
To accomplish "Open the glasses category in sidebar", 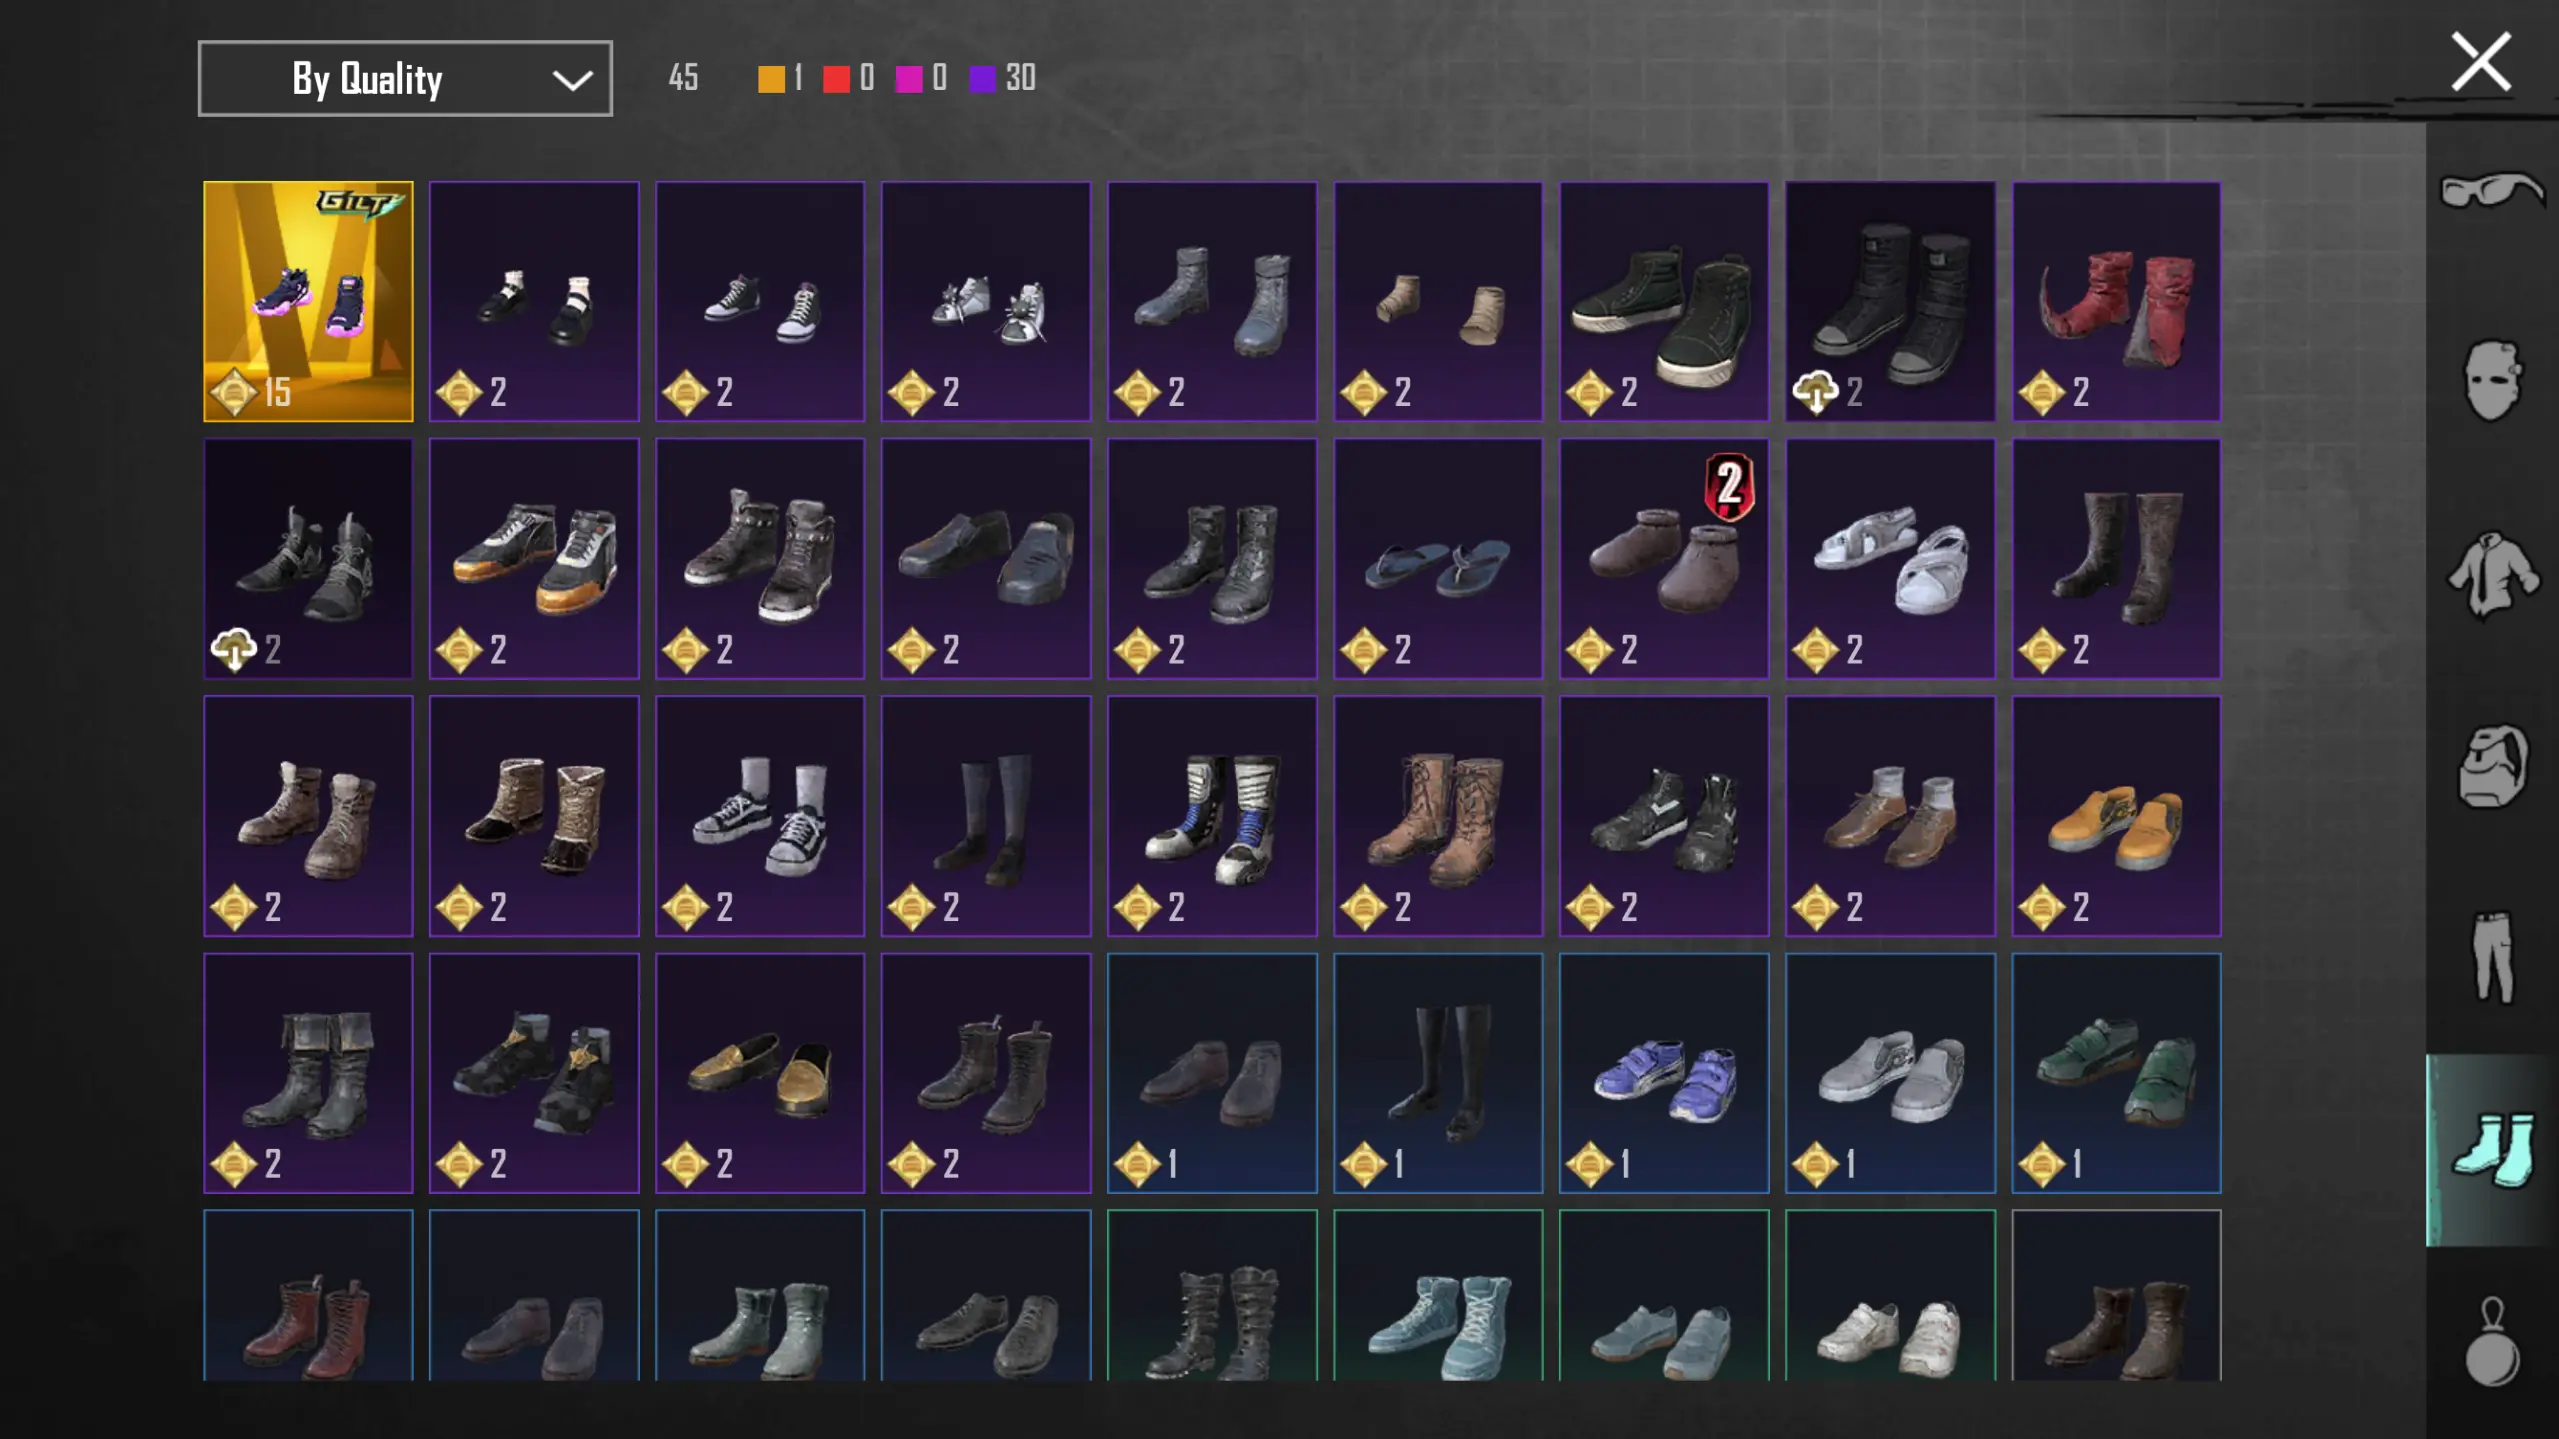I will [x=2491, y=189].
